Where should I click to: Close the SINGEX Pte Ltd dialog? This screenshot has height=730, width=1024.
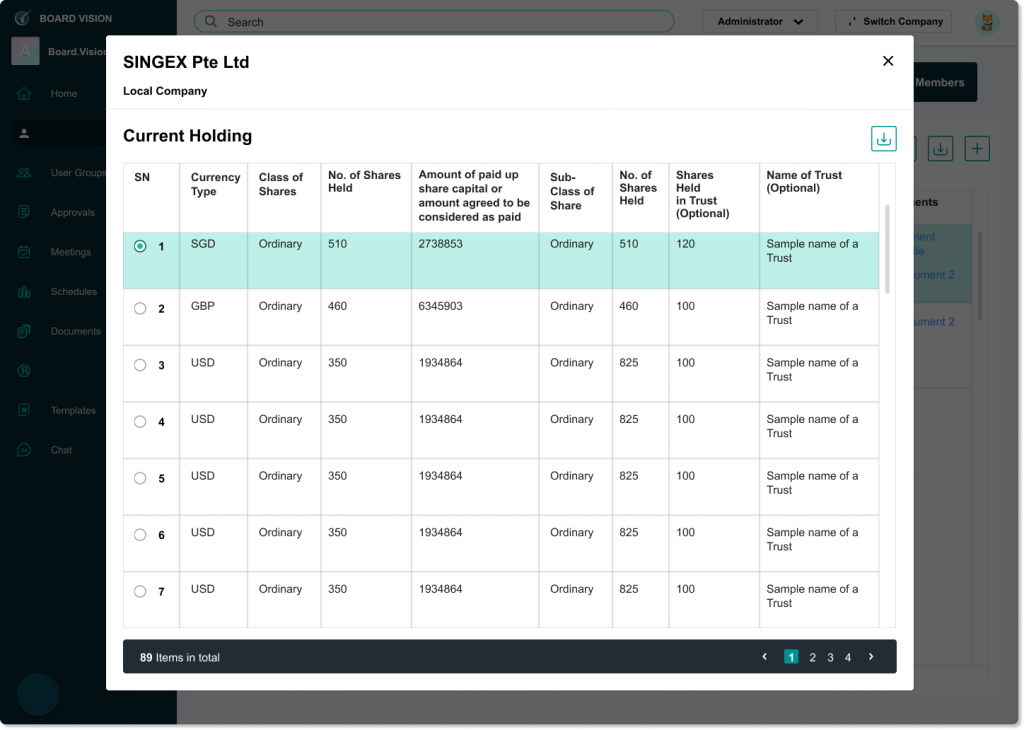tap(887, 62)
